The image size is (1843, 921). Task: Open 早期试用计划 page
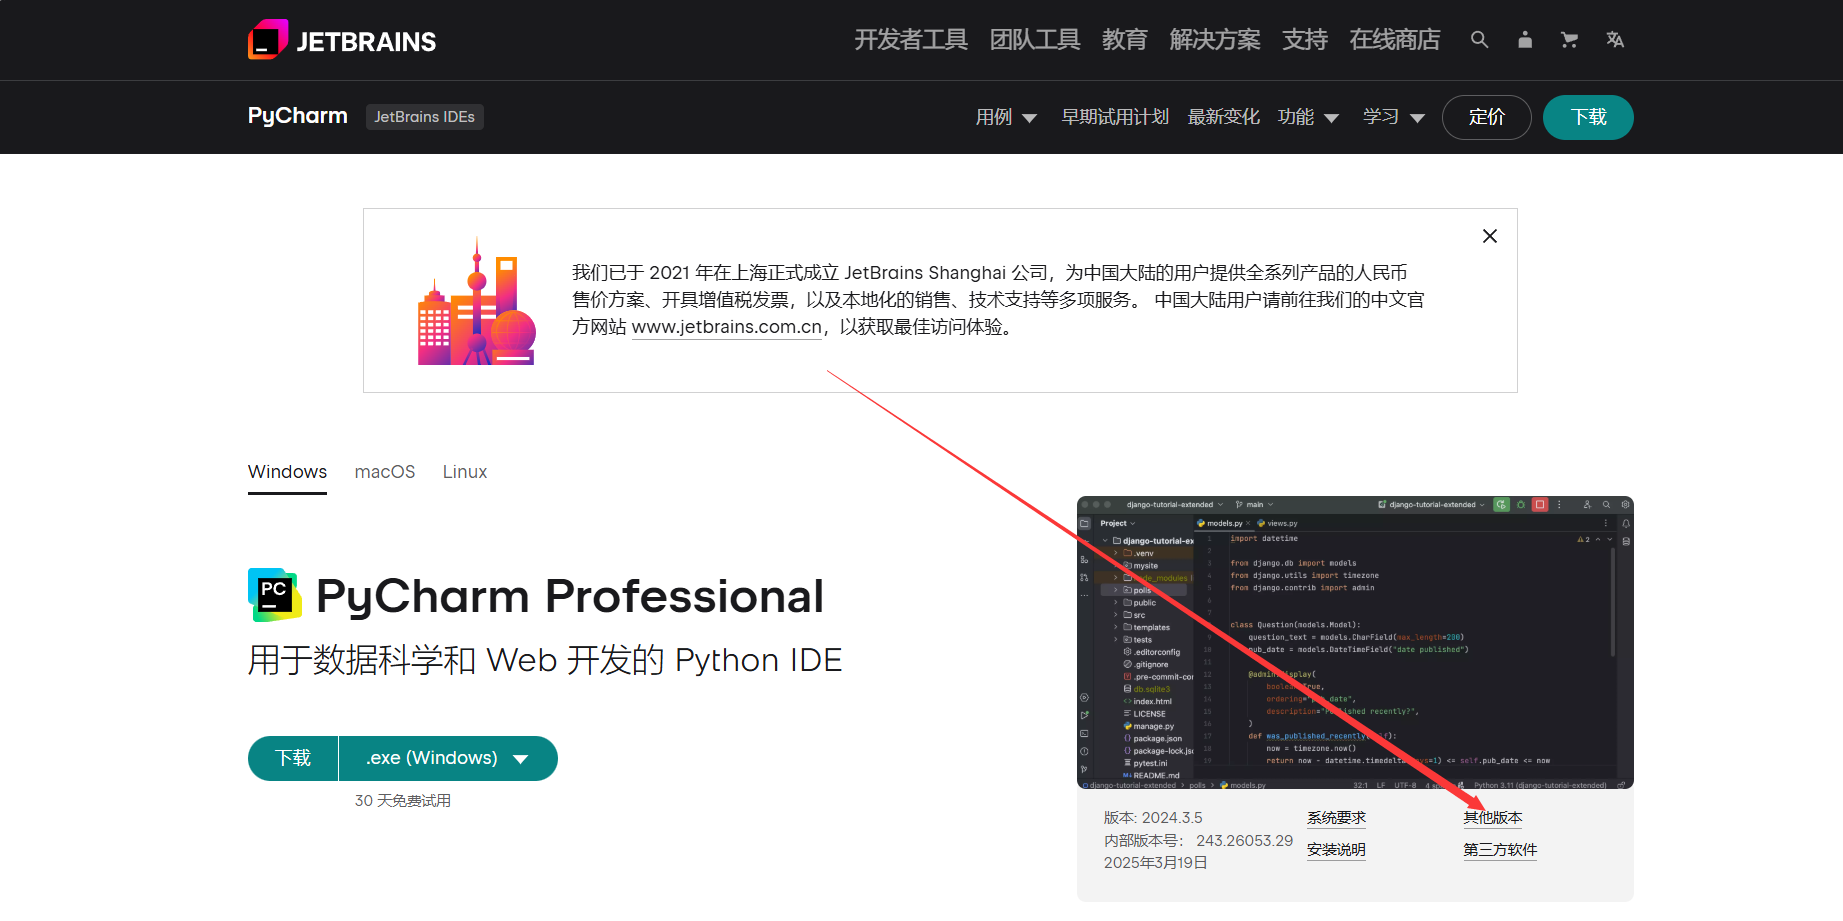click(1115, 117)
